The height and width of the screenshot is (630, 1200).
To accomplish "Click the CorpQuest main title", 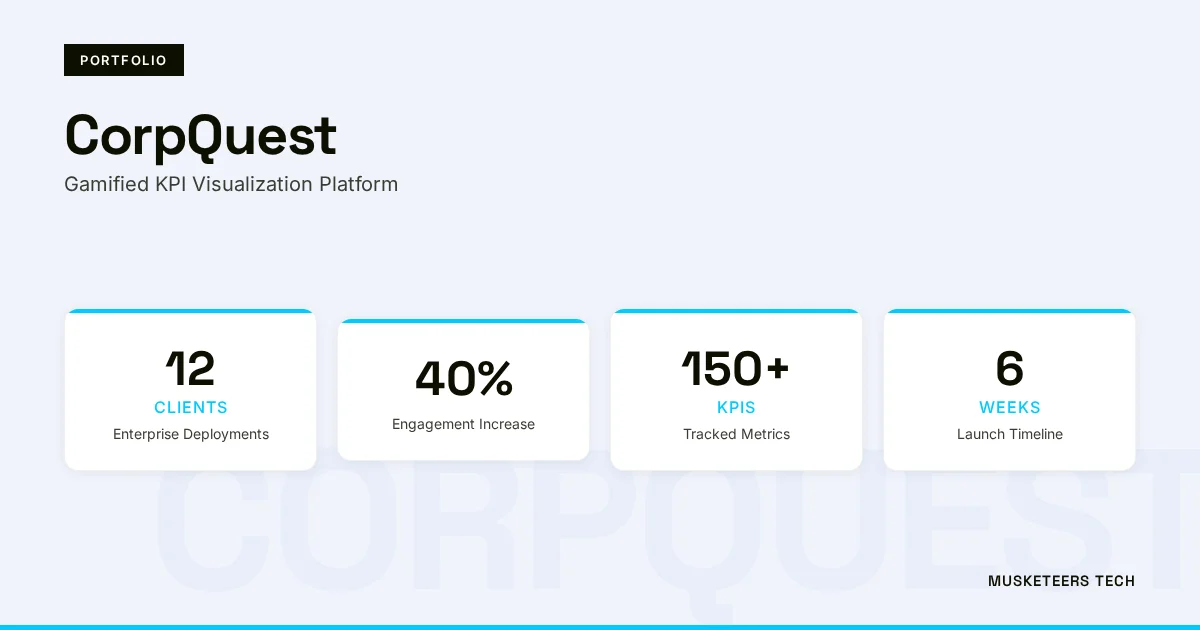I will point(200,136).
